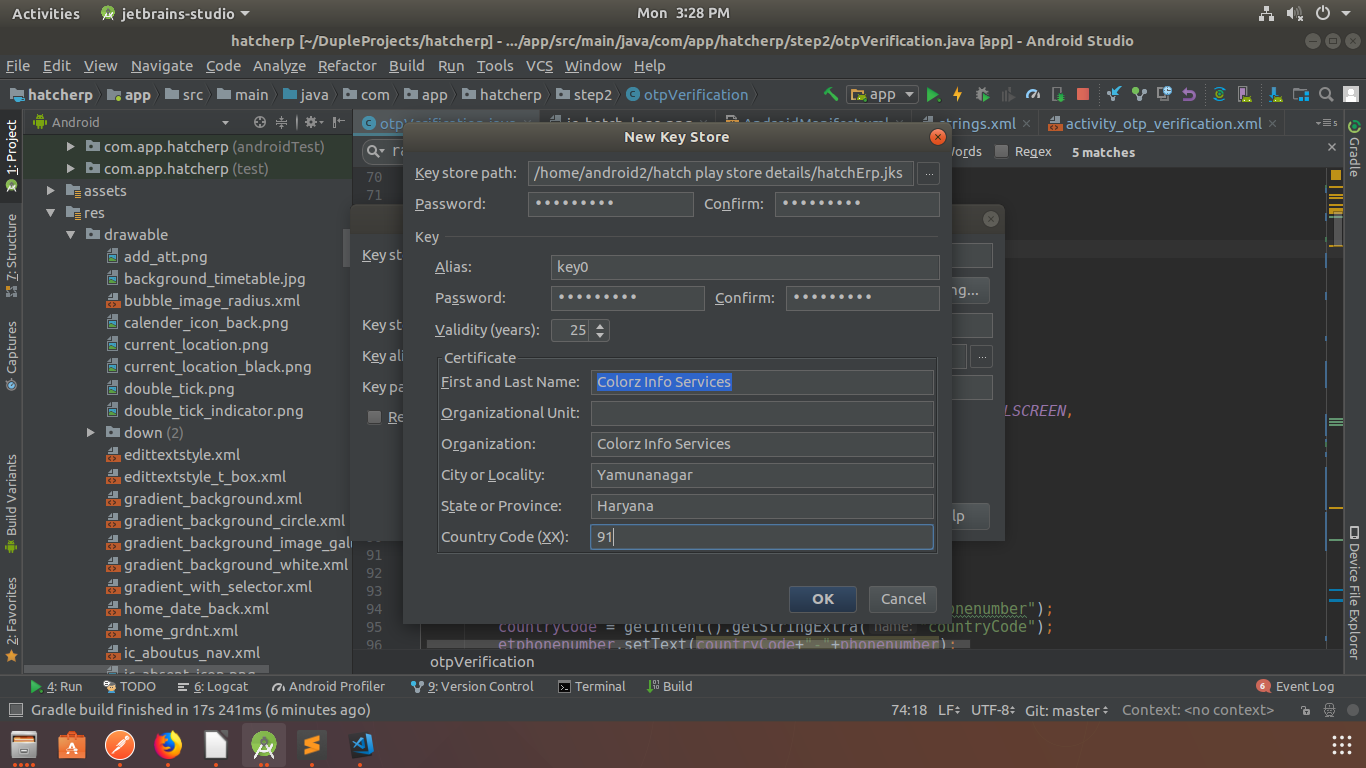Select double_tick.png file
This screenshot has height=768, width=1366.
point(179,389)
